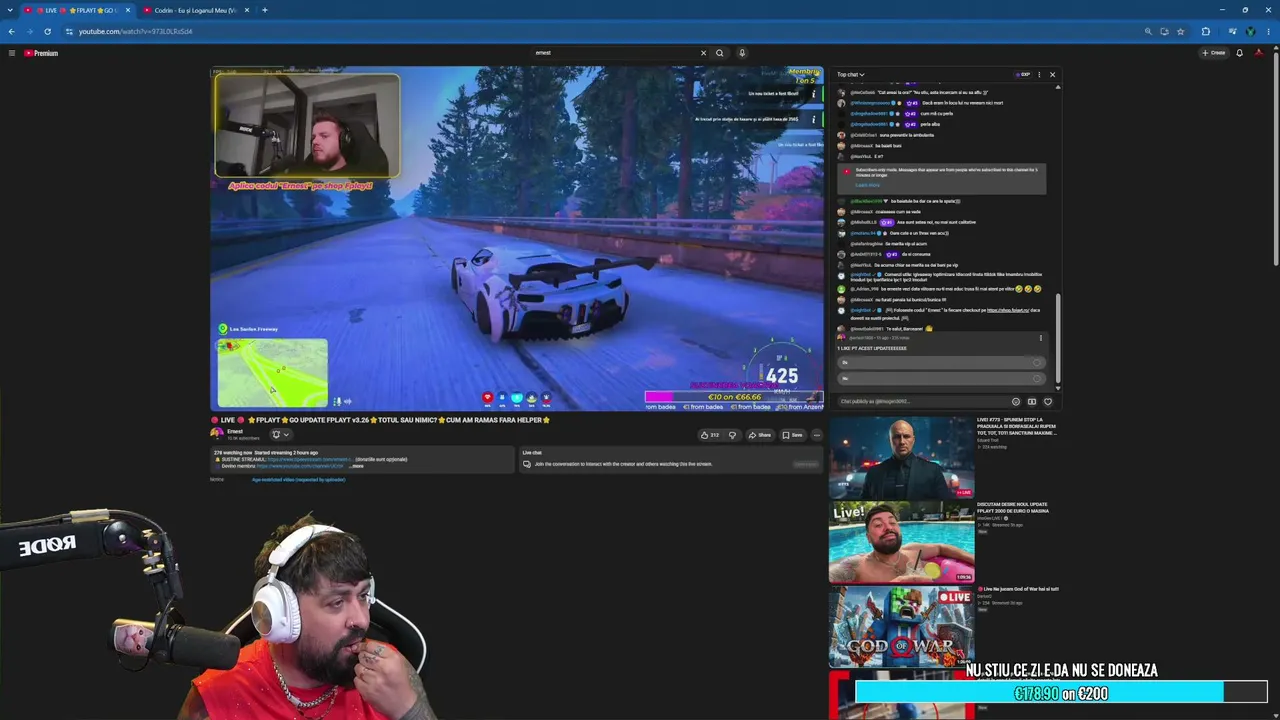The image size is (1280, 720).
Task: Select the "Nu" poll option
Action: (x=941, y=378)
